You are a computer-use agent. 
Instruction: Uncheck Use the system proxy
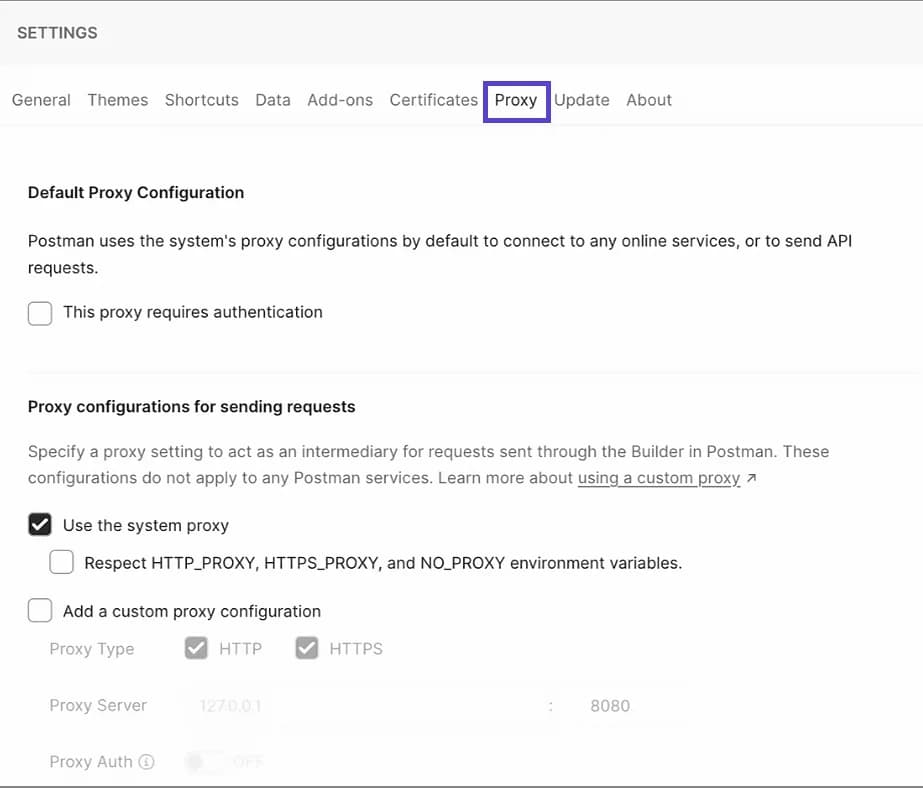[x=40, y=524]
